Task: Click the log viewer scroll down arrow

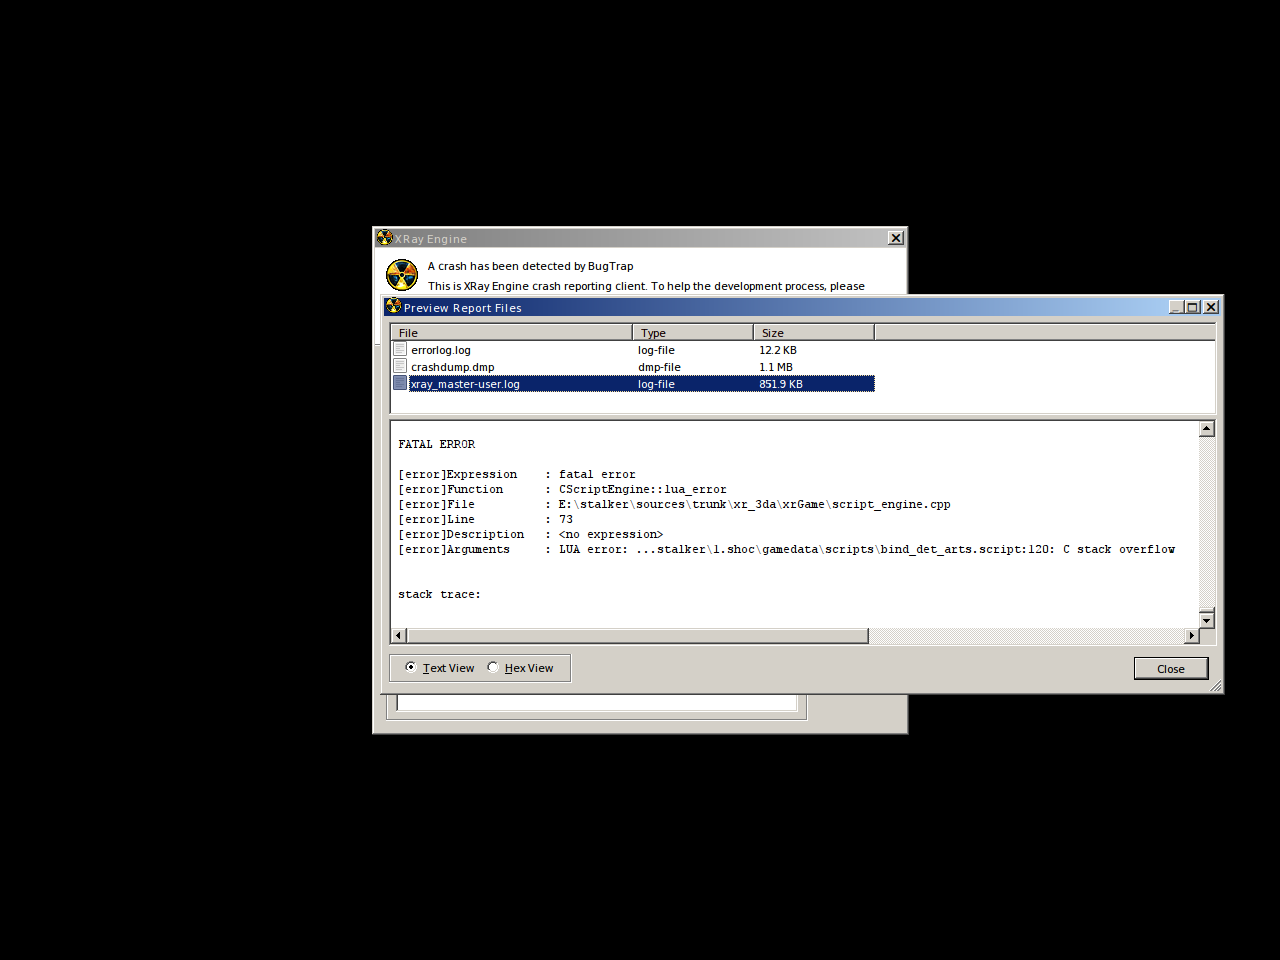Action: (1207, 620)
